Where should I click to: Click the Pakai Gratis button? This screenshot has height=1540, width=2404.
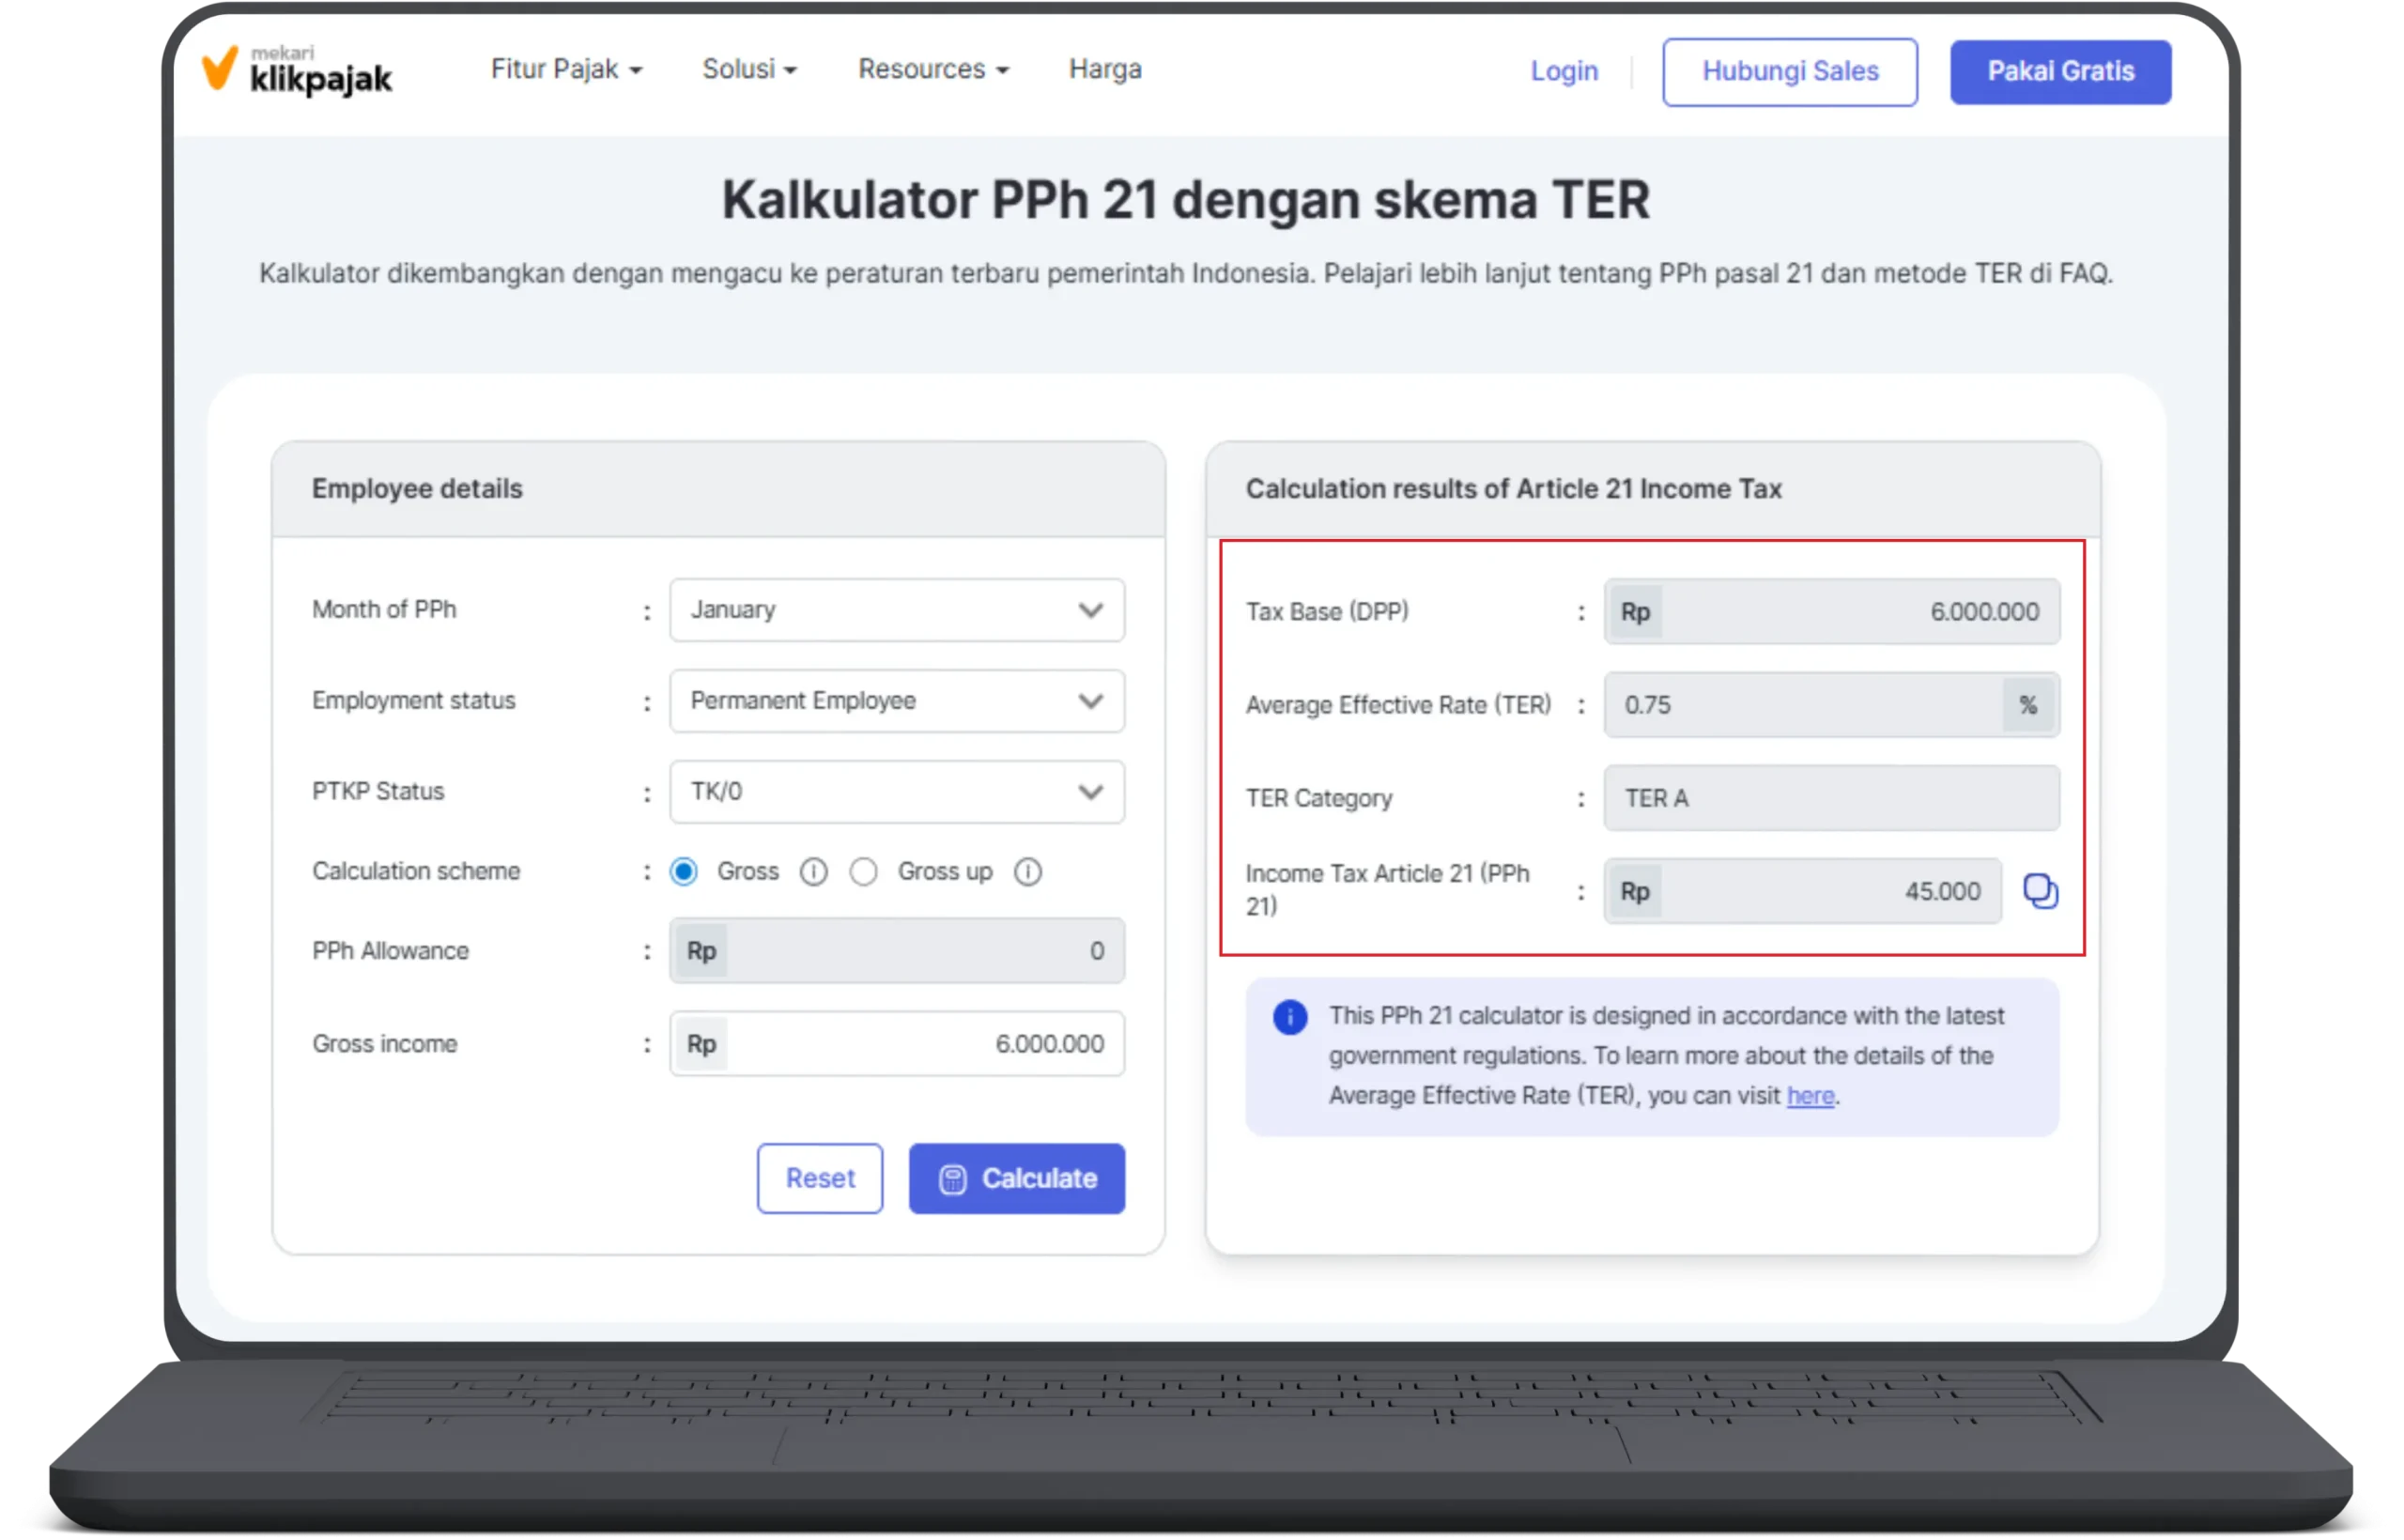[x=2061, y=71]
